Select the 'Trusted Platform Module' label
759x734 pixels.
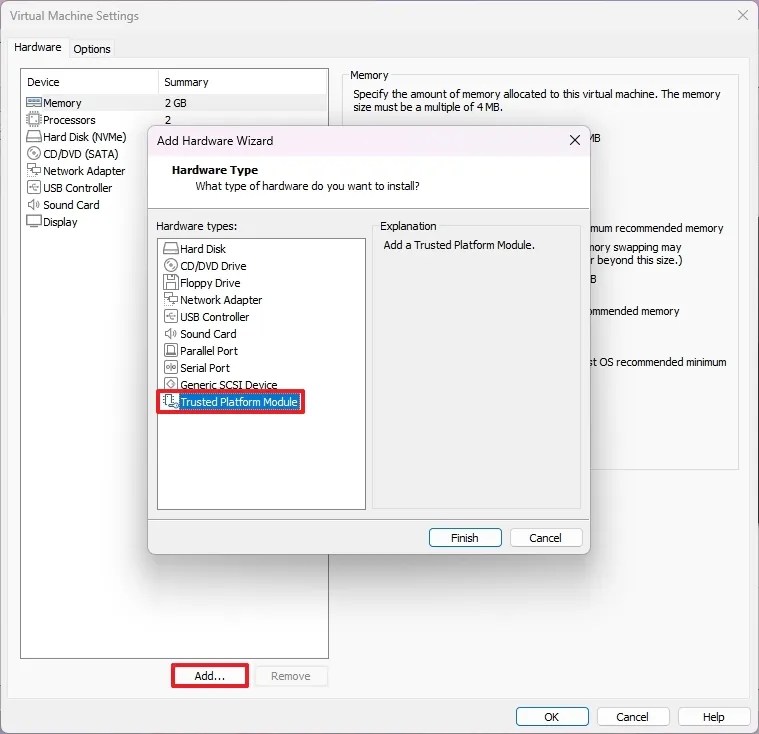point(239,402)
